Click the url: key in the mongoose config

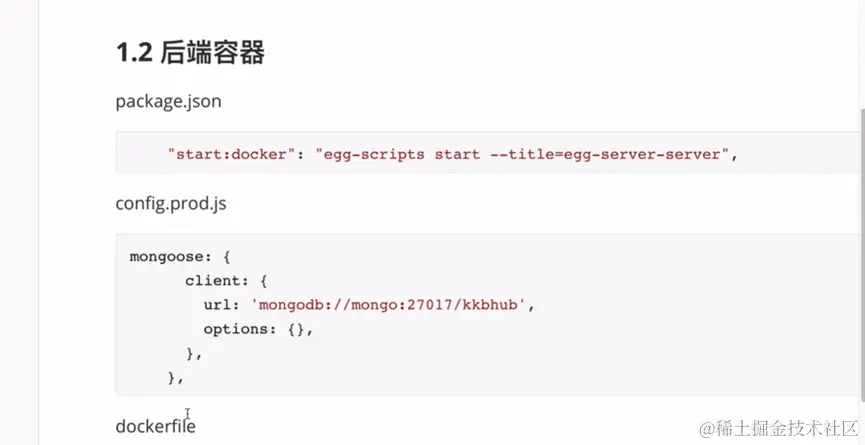(222, 305)
